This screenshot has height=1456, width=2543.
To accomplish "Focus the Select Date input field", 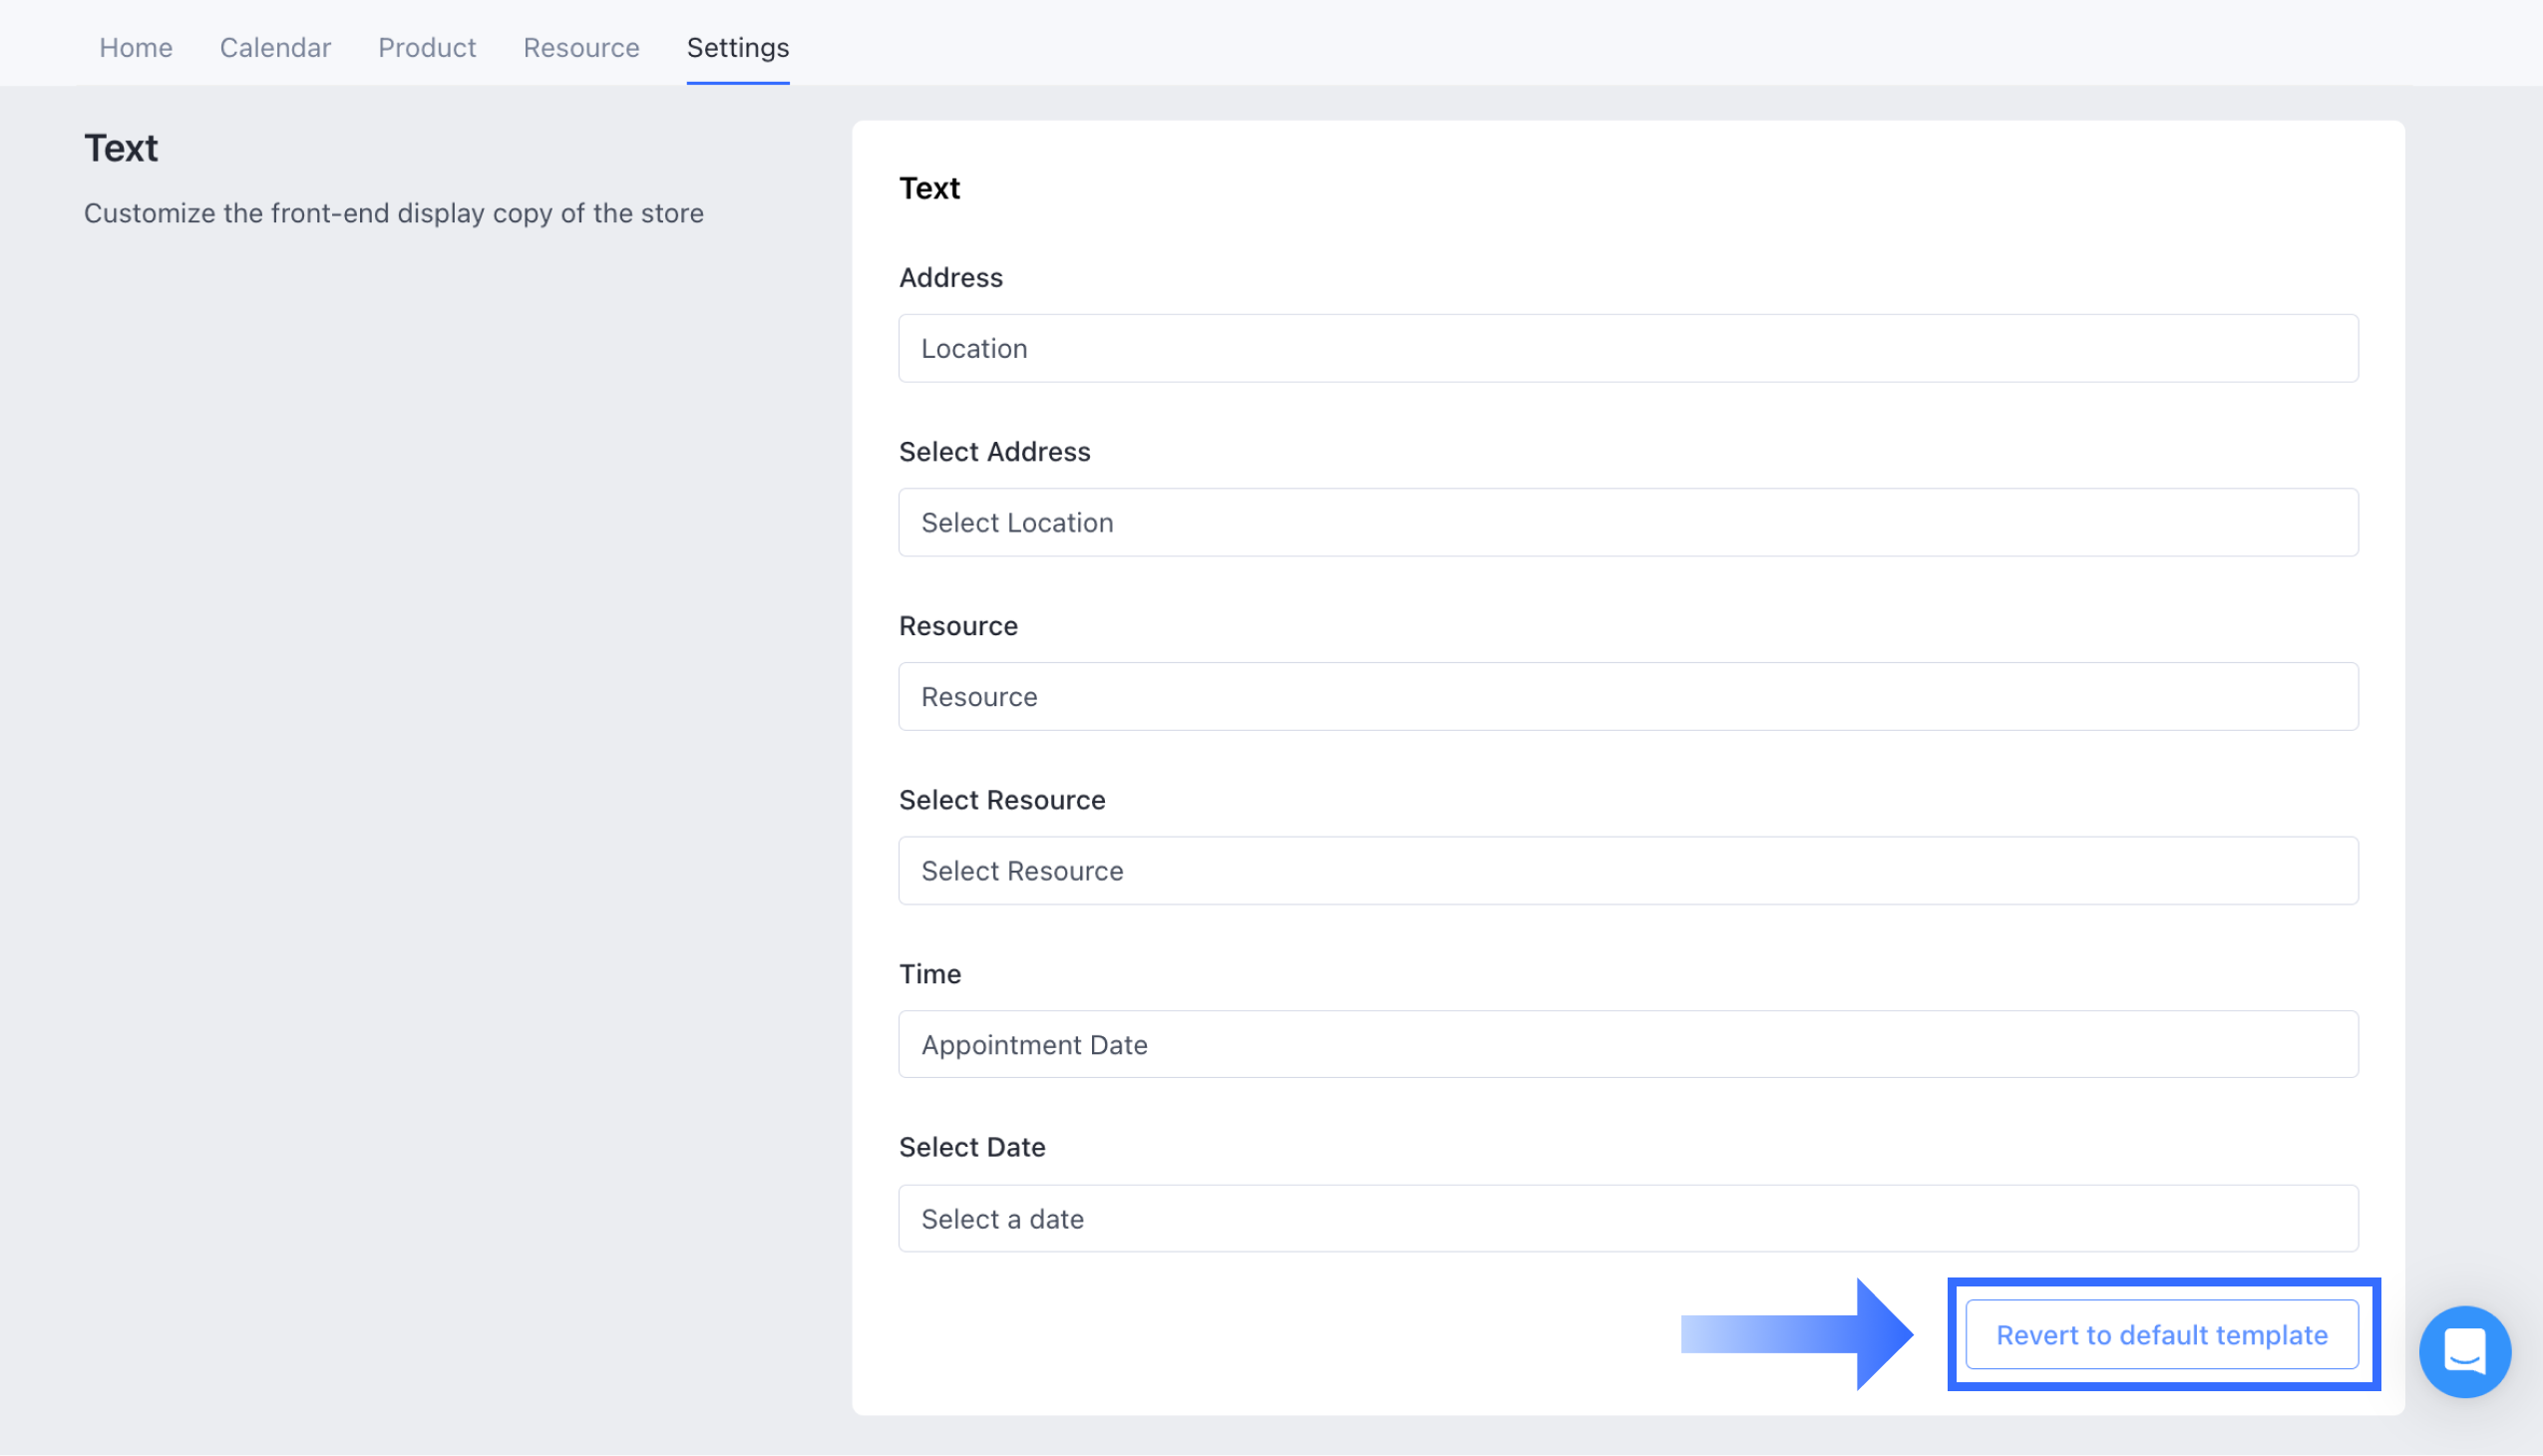I will tap(1627, 1218).
